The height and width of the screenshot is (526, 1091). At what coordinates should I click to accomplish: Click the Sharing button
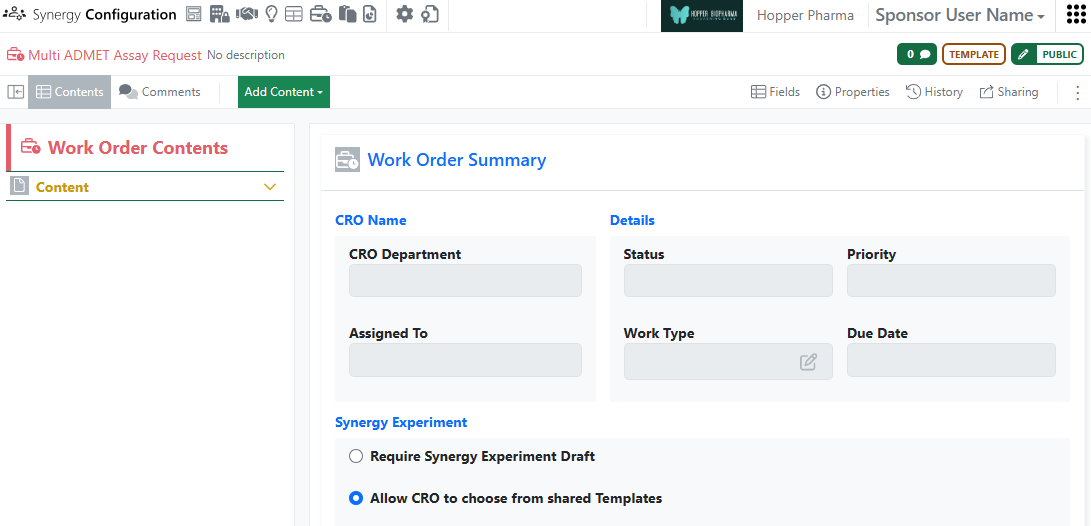pos(1008,92)
